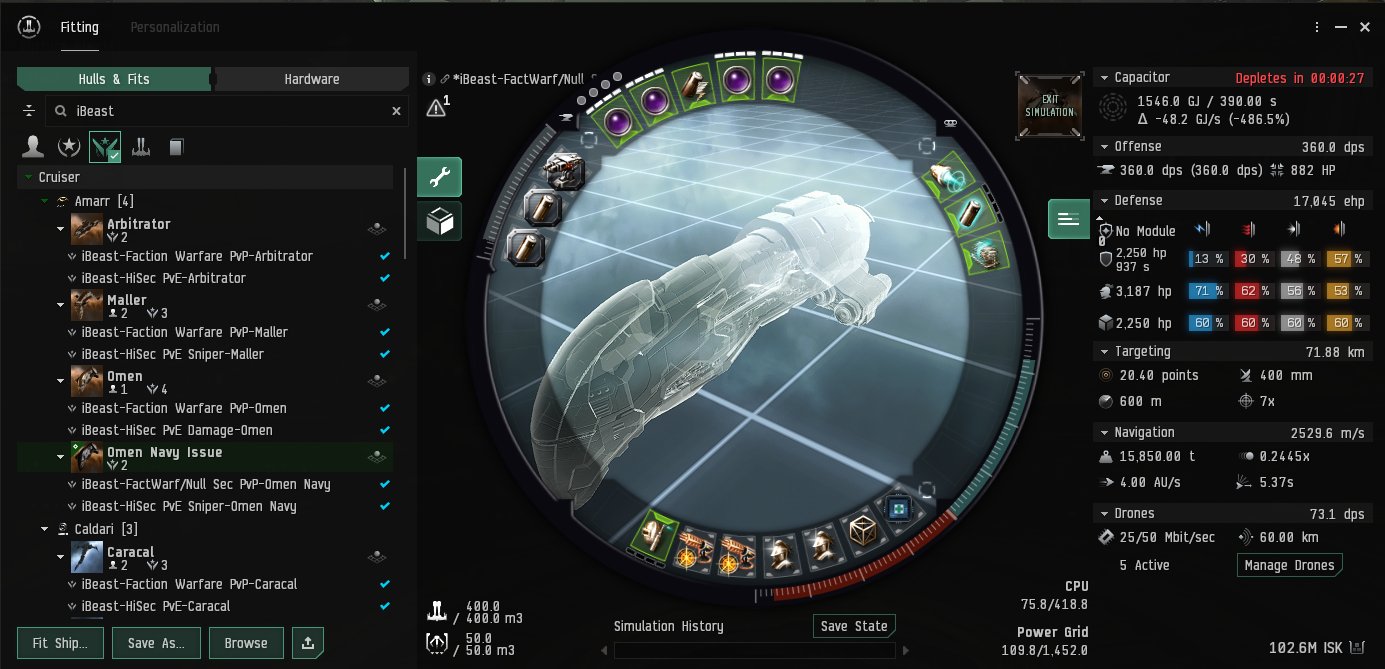Collapse the Omen Navy Issue entry
This screenshot has width=1385, height=669.
point(61,457)
